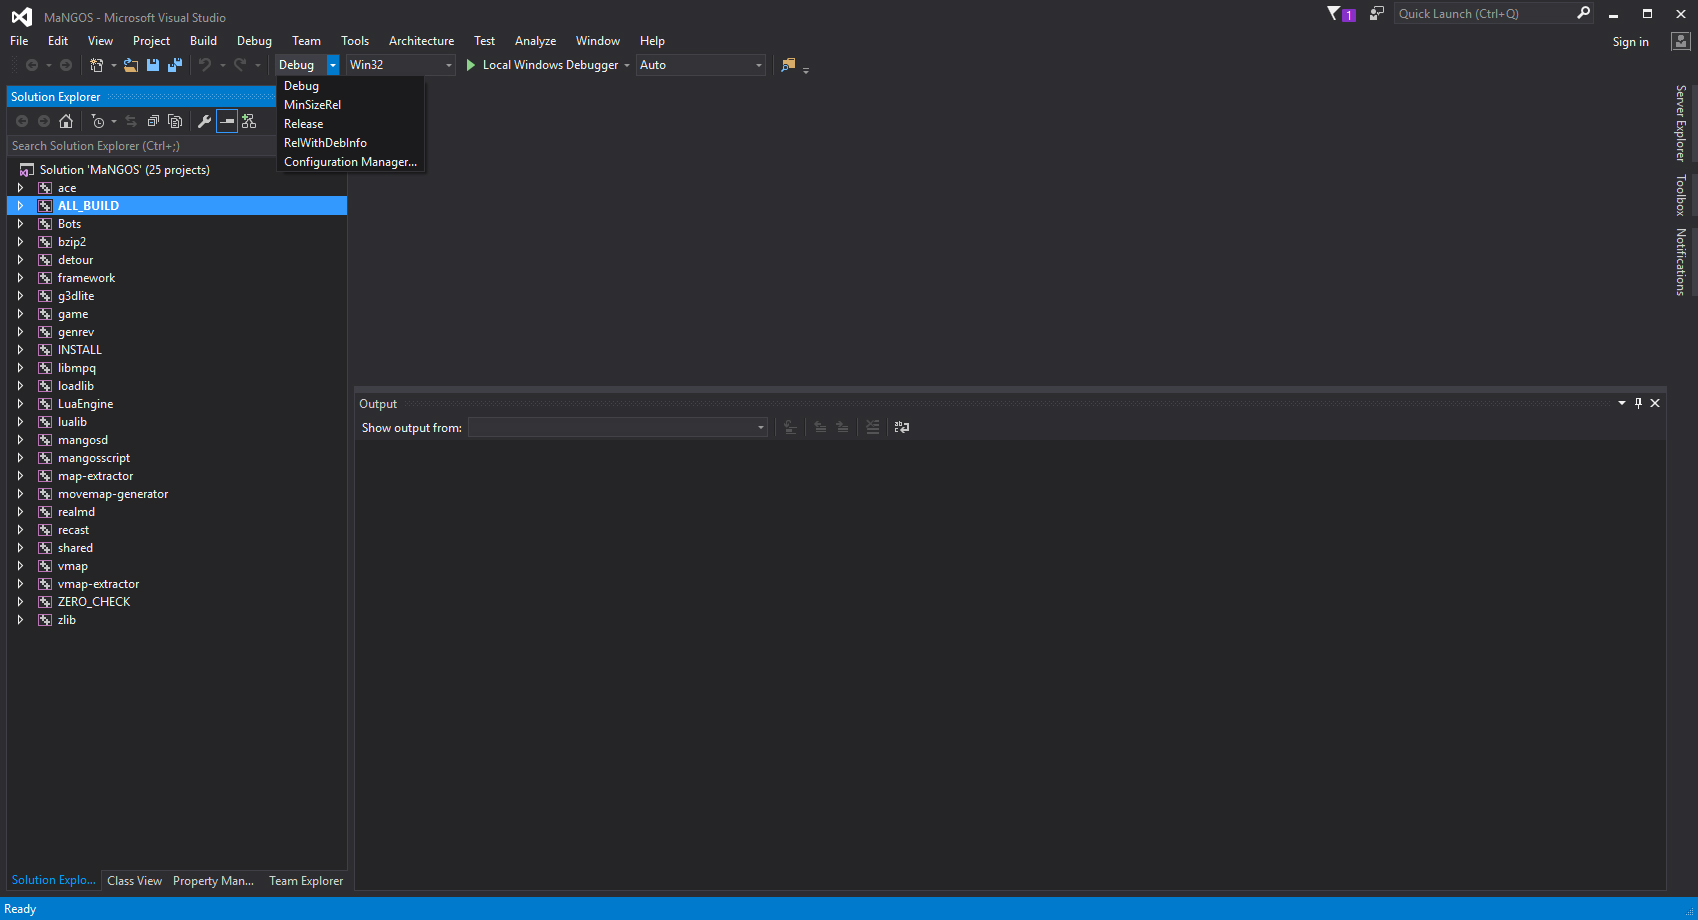Click the main toolbar Navigate Forward icon
Viewport: 1698px width, 920px height.
[66, 65]
